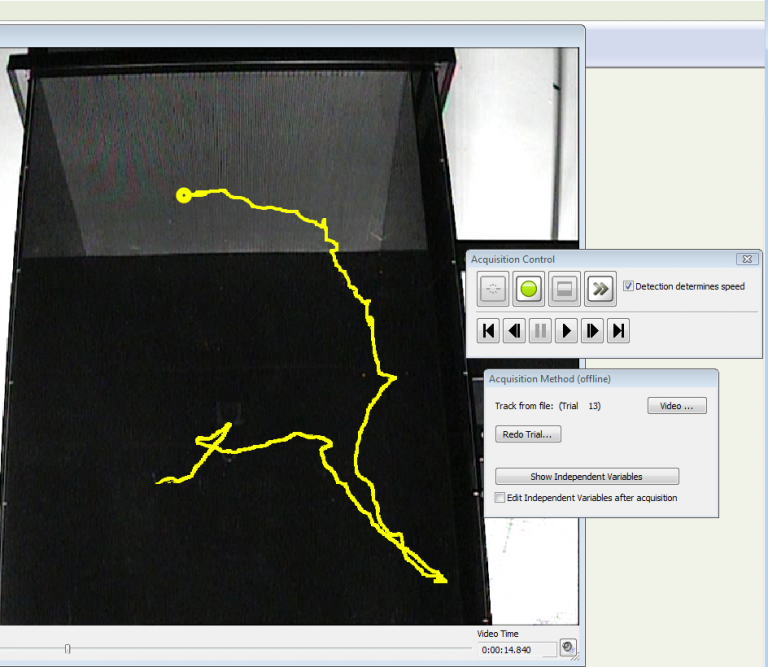768x667 pixels.
Task: Close the Acquisition Control panel
Action: click(746, 259)
